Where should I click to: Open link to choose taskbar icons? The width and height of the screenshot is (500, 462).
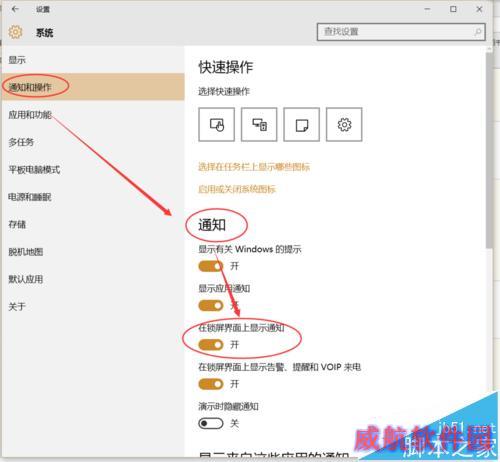254,167
